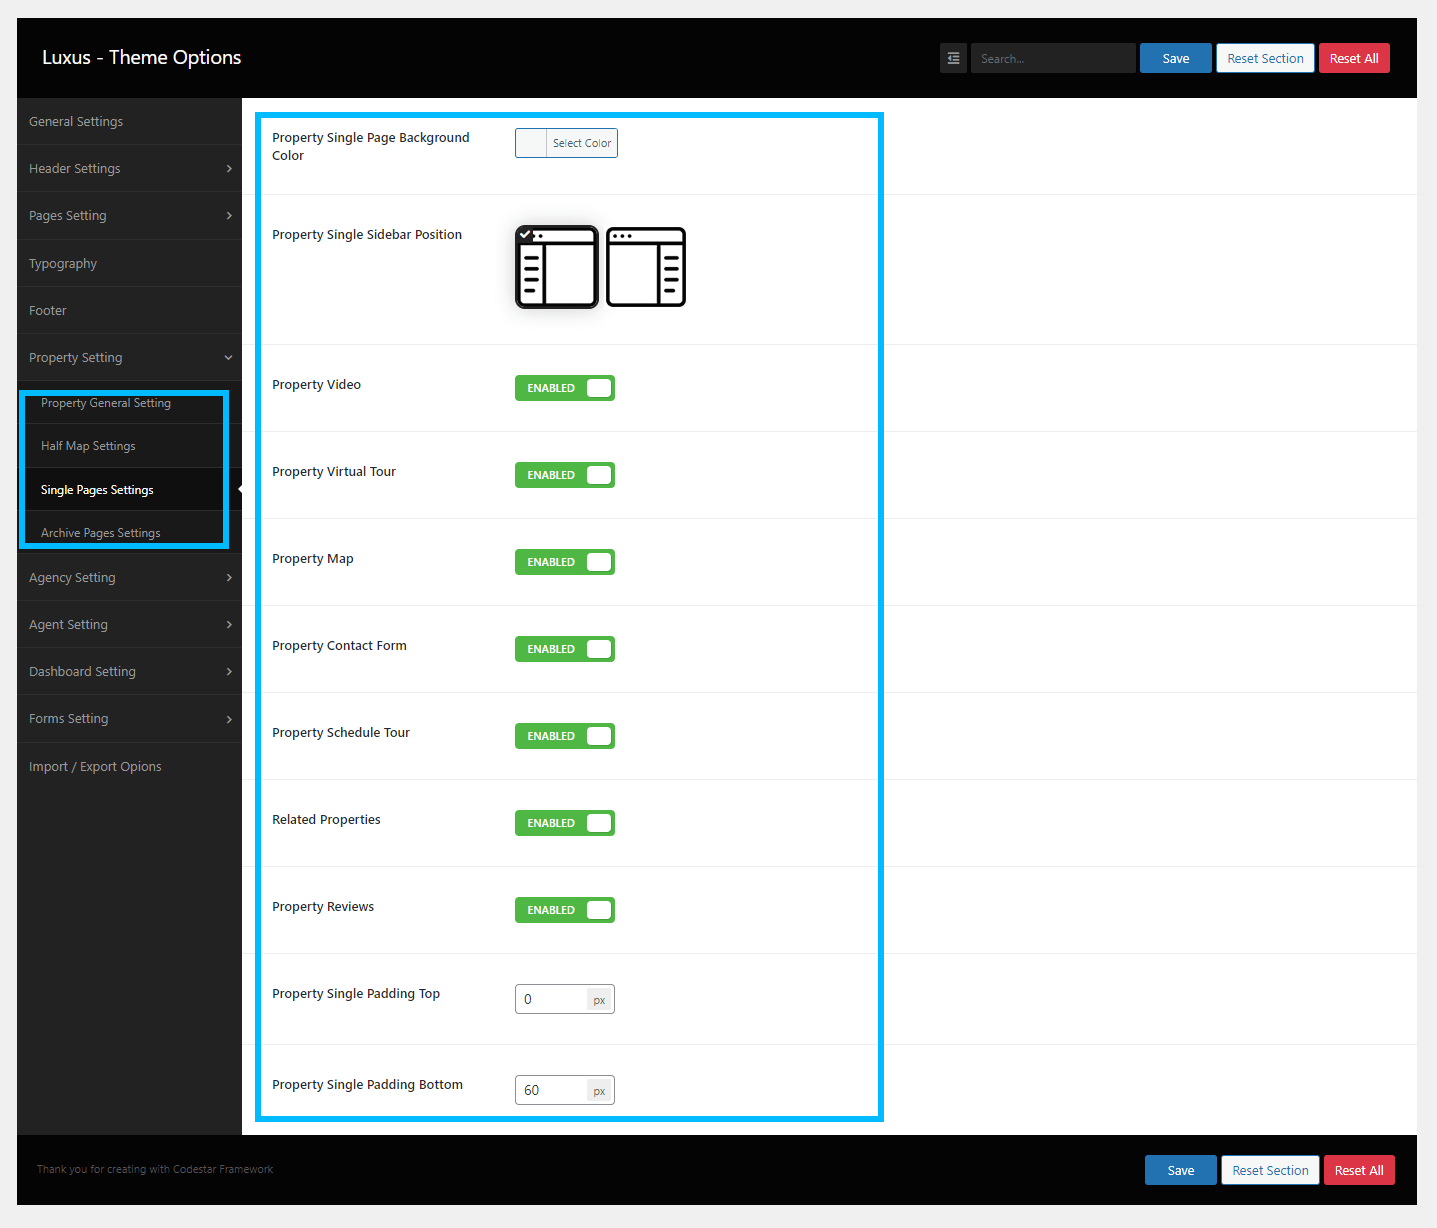Select the right sidebar layout image
Image resolution: width=1437 pixels, height=1228 pixels.
(x=646, y=267)
